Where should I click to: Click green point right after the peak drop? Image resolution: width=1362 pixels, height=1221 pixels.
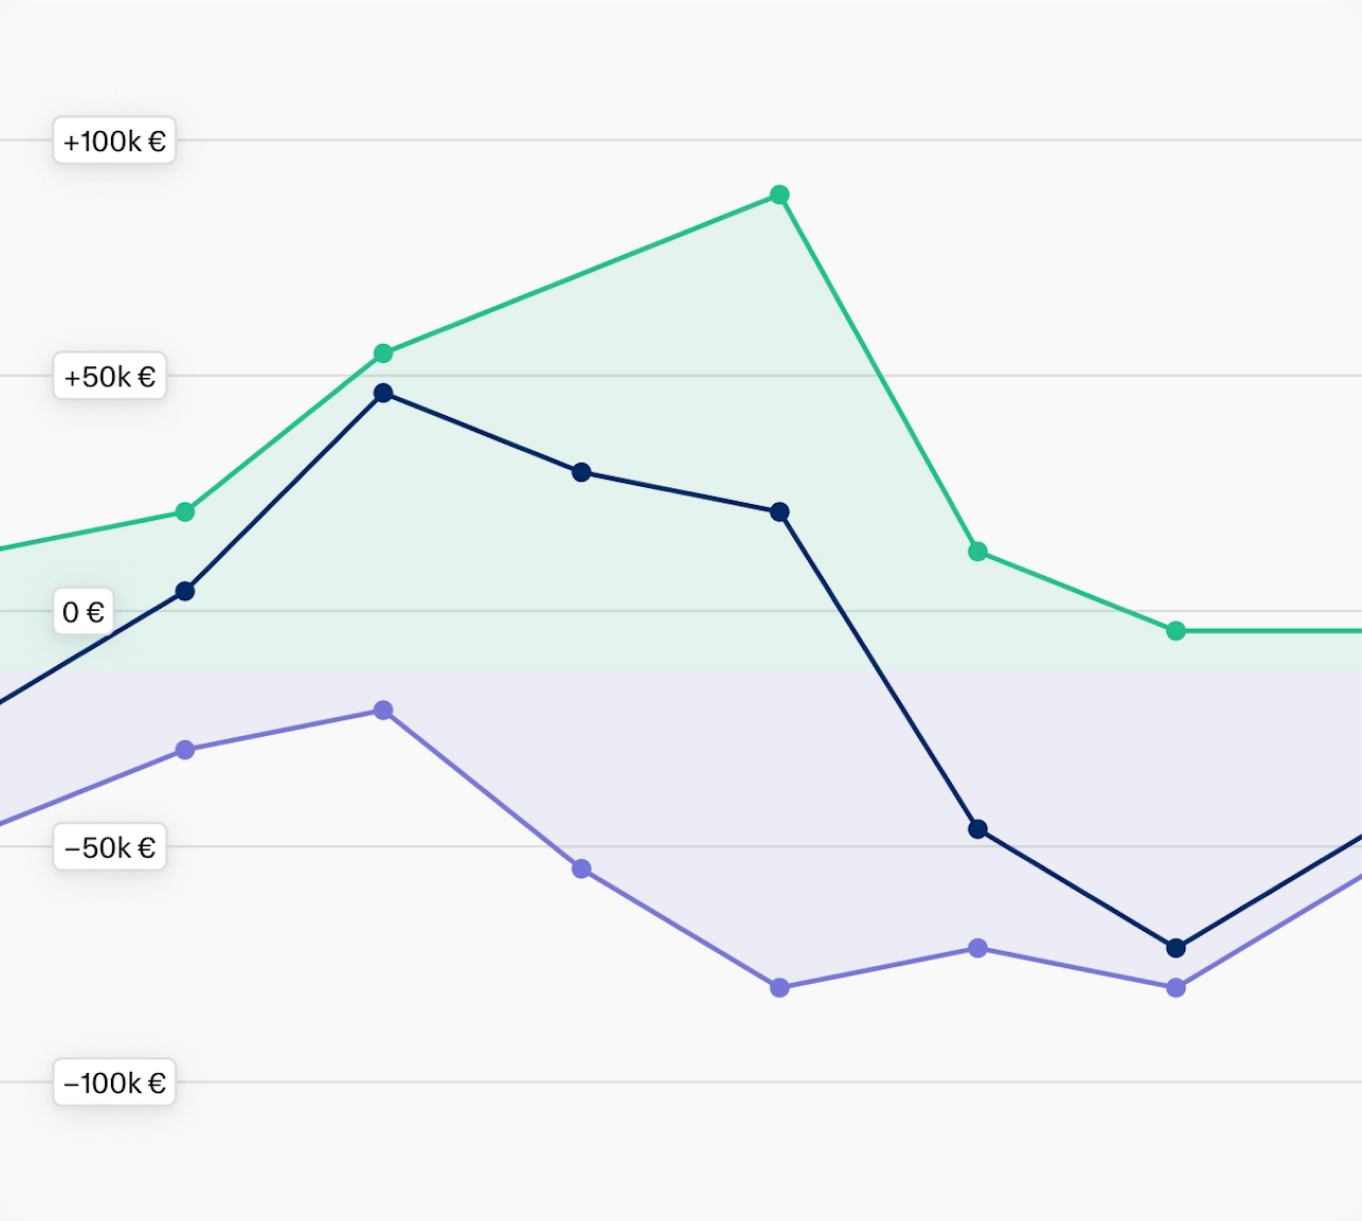point(978,552)
